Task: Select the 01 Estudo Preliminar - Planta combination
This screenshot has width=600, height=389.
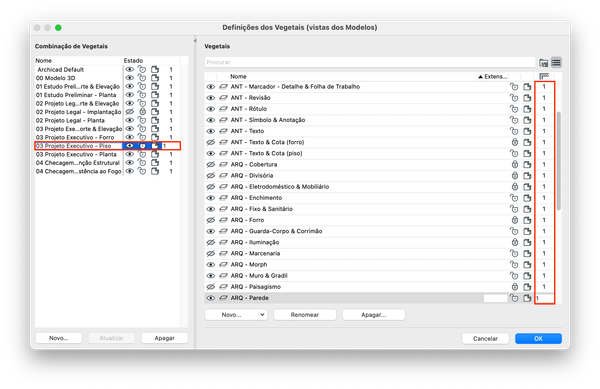Action: (76, 95)
